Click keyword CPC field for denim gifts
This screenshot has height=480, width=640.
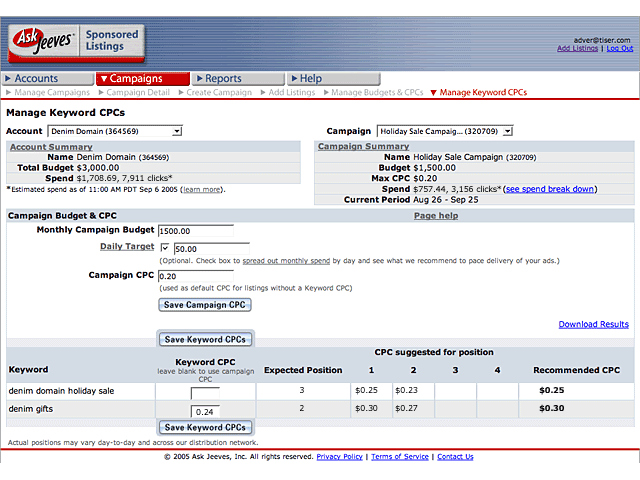pyautogui.click(x=205, y=411)
